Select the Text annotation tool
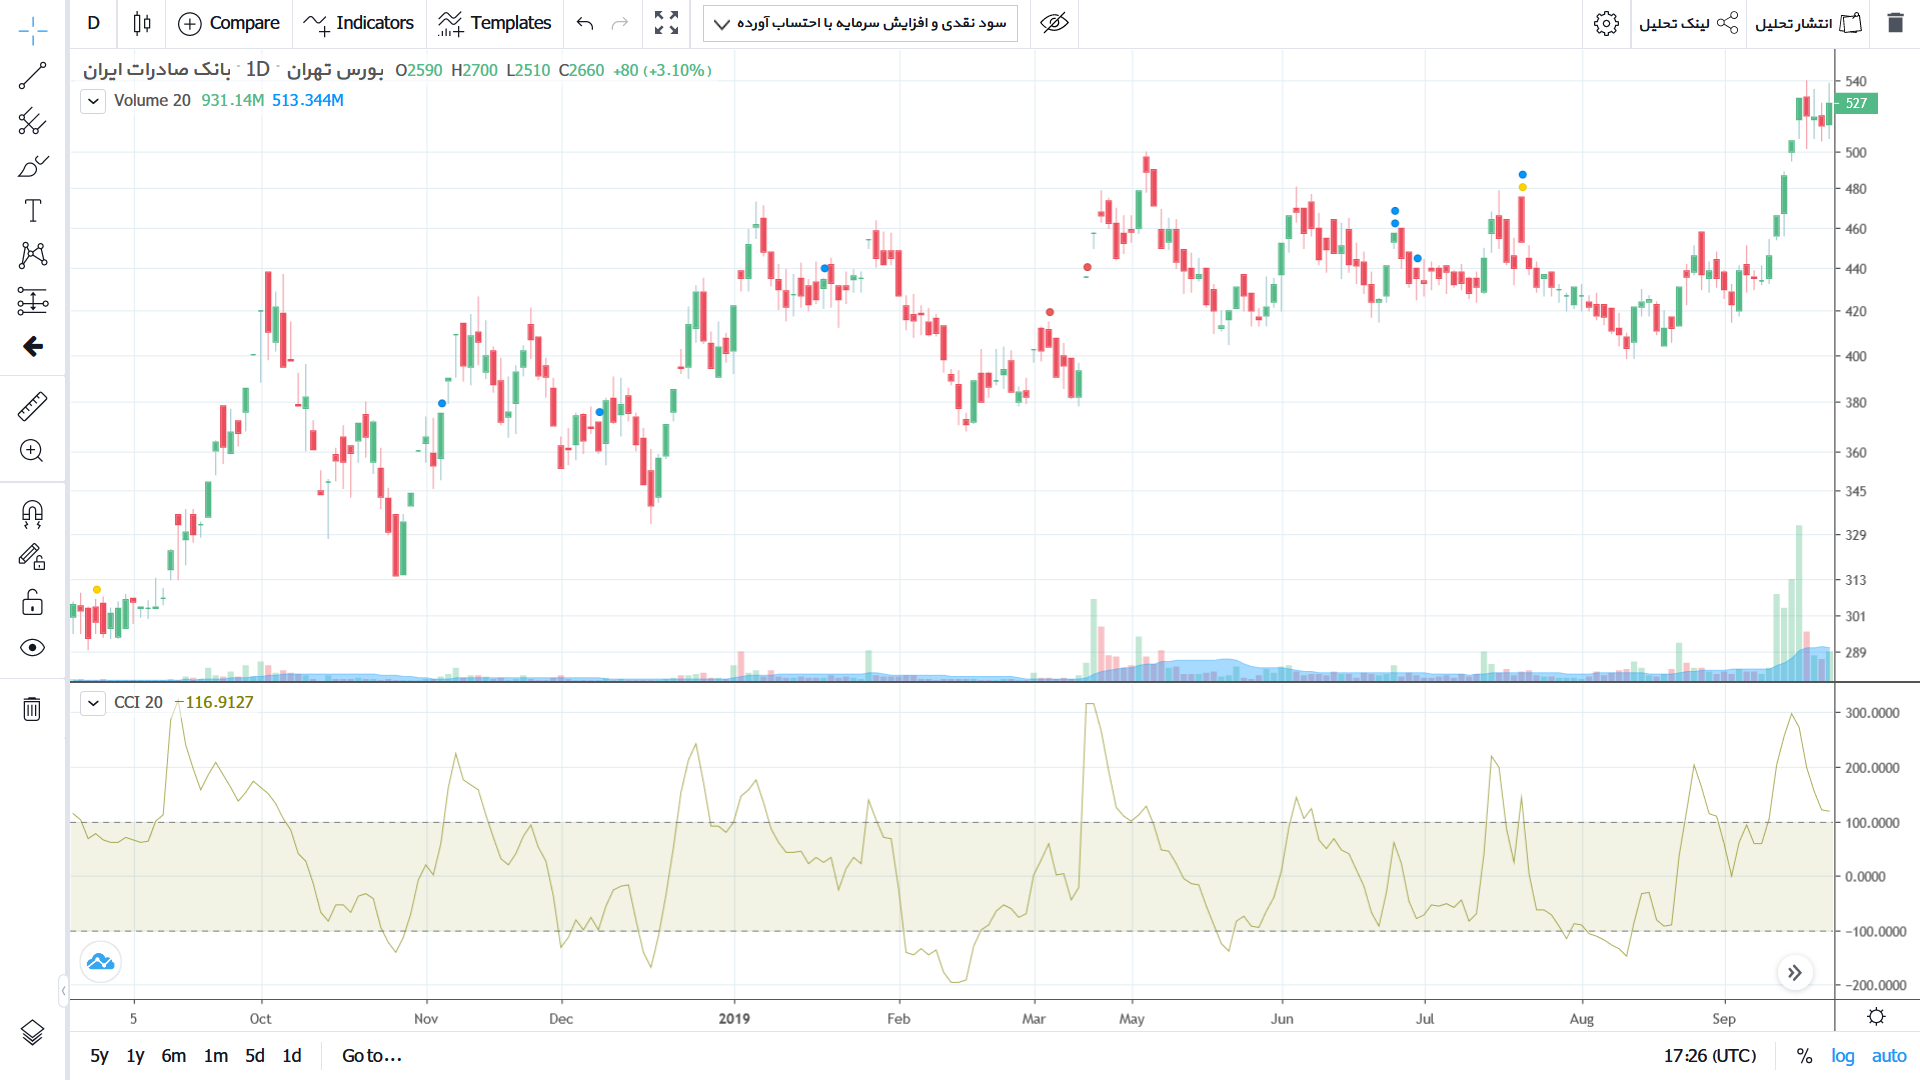The height and width of the screenshot is (1080, 1920). tap(33, 211)
